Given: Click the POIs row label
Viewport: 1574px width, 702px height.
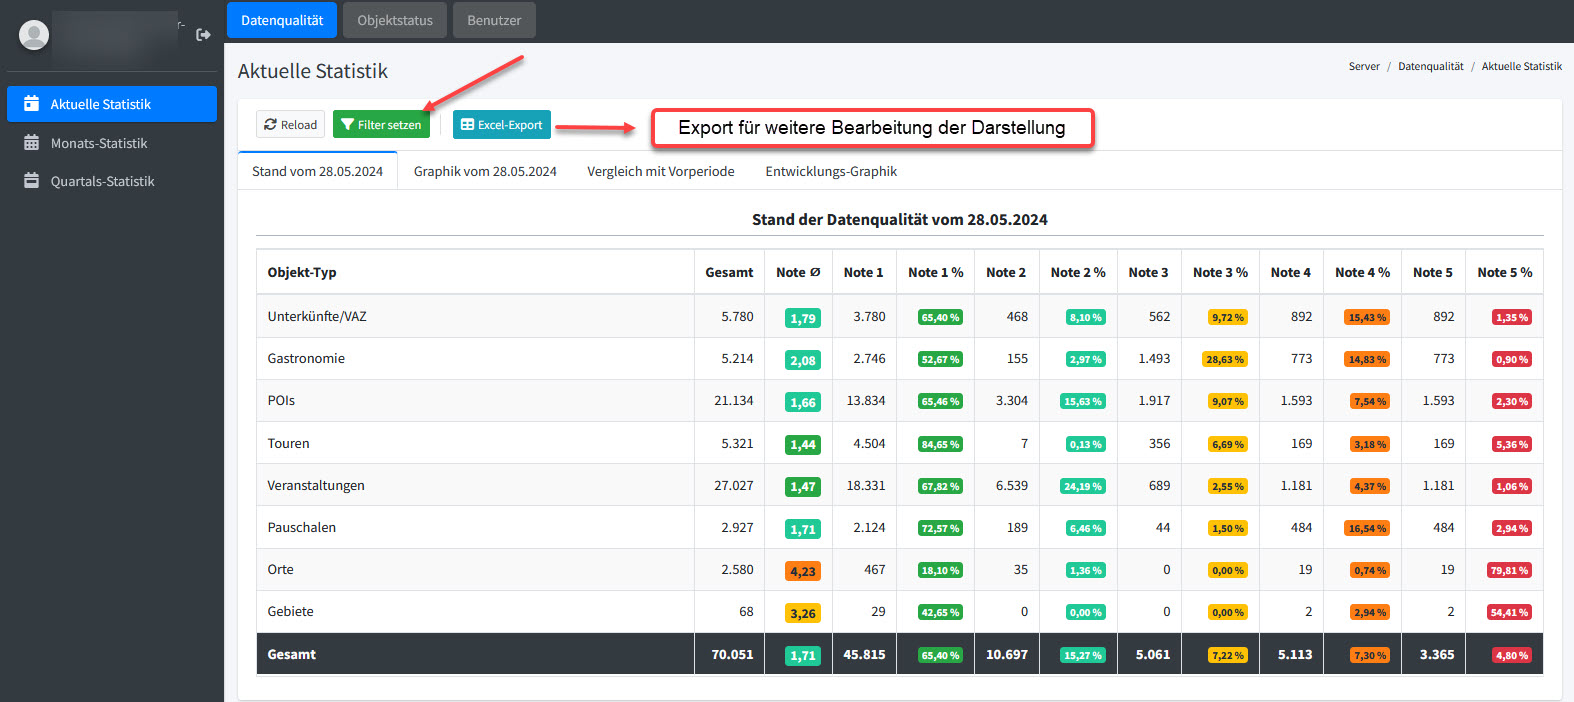Looking at the screenshot, I should [281, 400].
